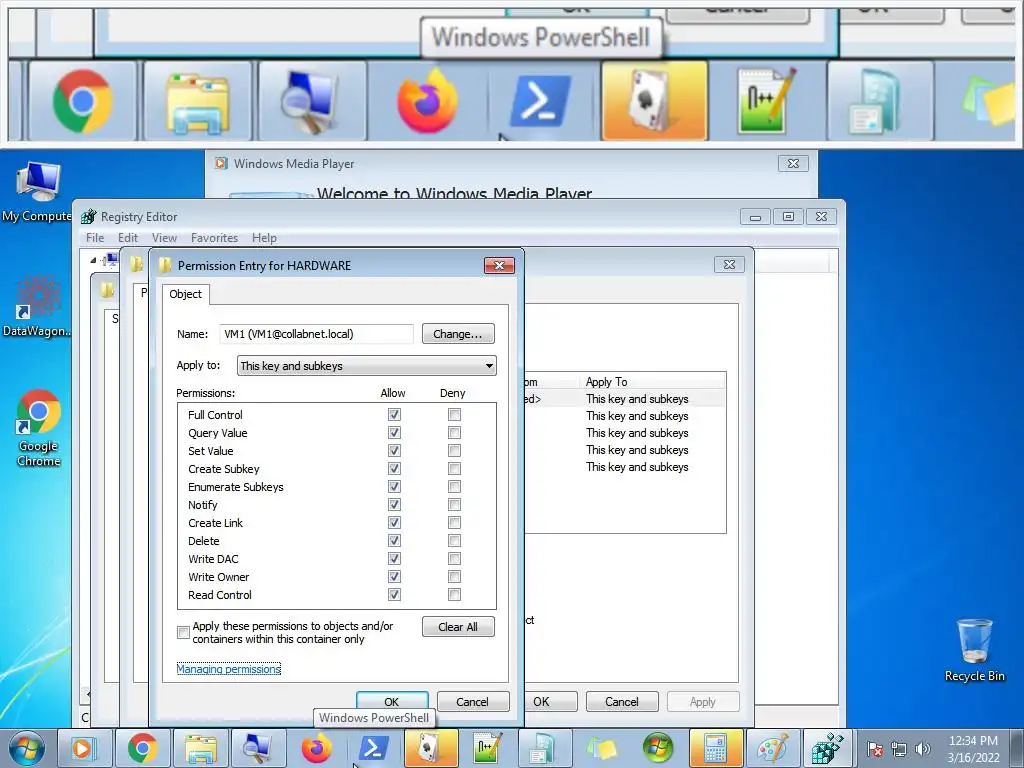
Task: Enable apply permissions within this container only
Action: pos(184,632)
